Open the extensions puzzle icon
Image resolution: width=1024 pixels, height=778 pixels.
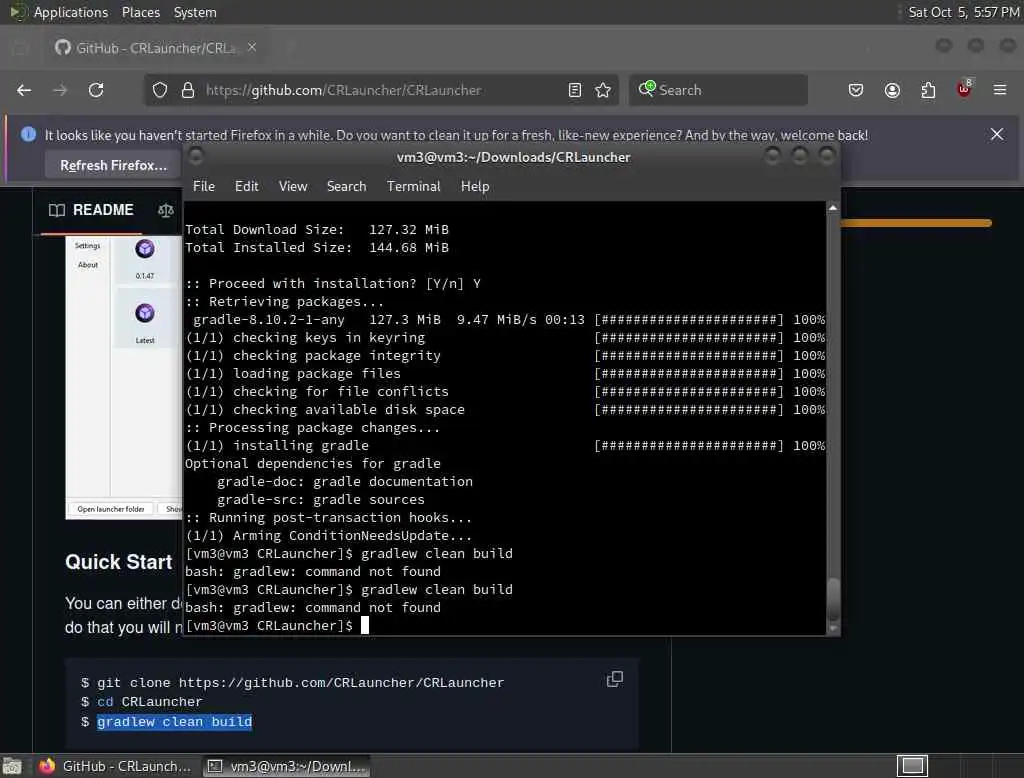coord(928,90)
